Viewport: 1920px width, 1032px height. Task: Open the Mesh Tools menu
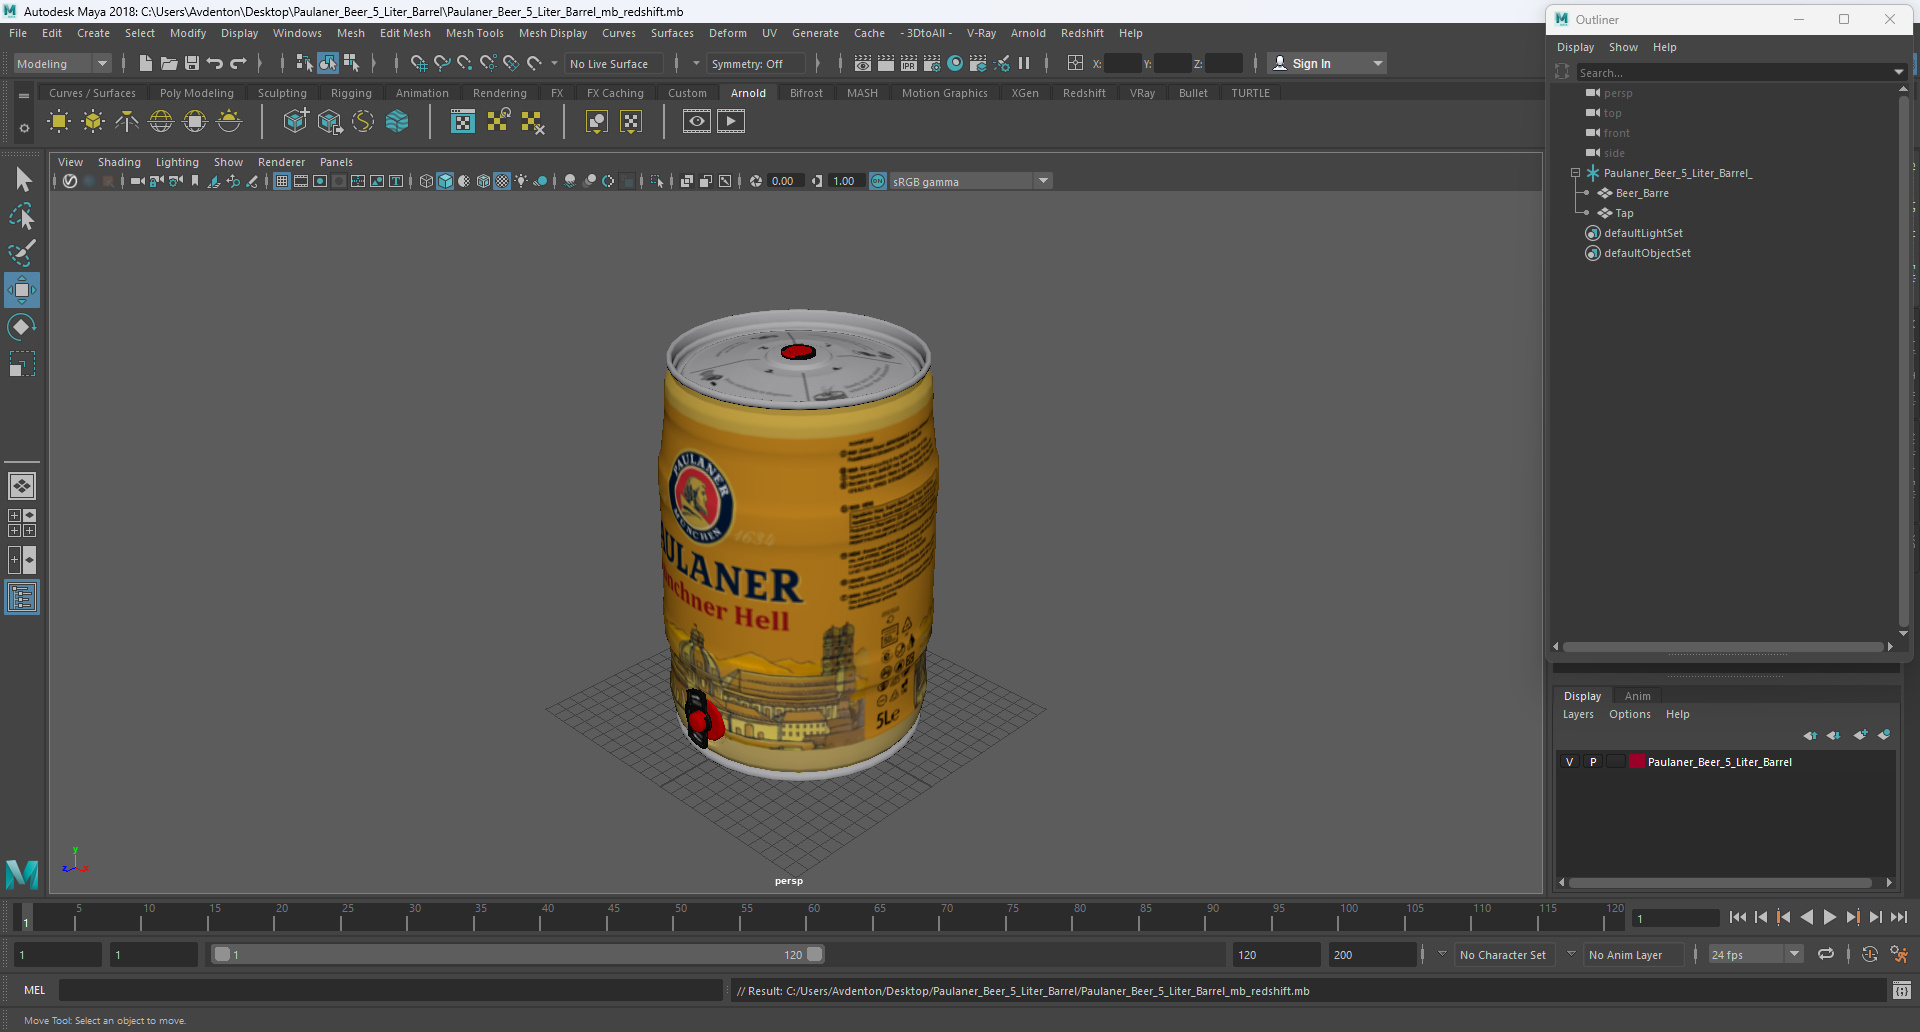pos(474,33)
